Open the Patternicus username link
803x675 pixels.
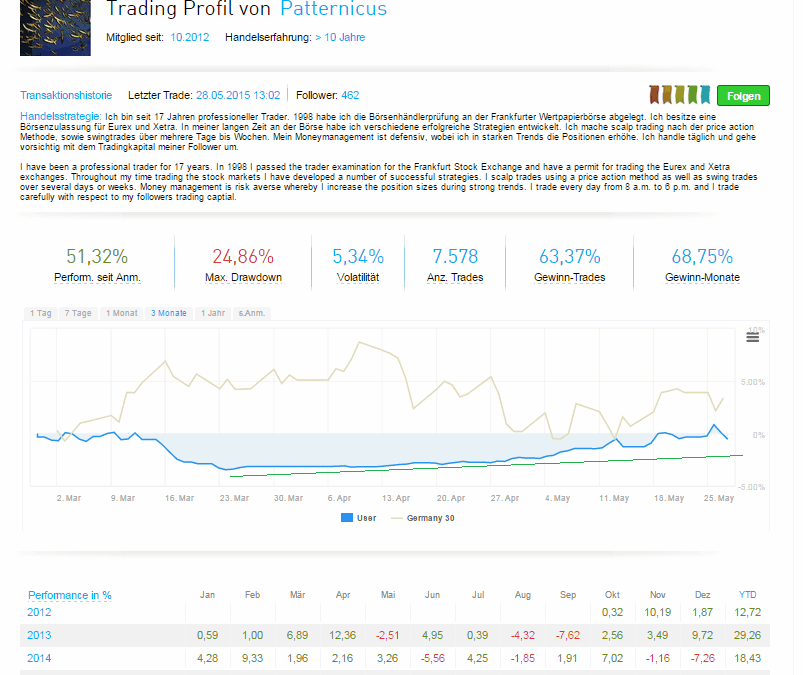pyautogui.click(x=333, y=10)
